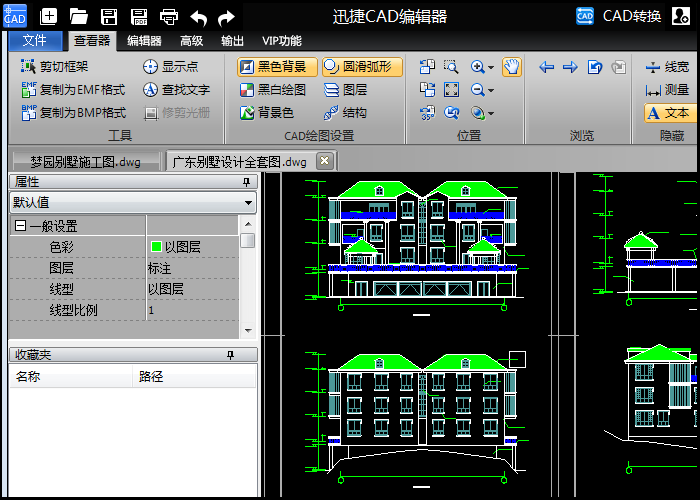Click the 剪切框架 clip frame tool
The image size is (700, 500).
(x=54, y=67)
